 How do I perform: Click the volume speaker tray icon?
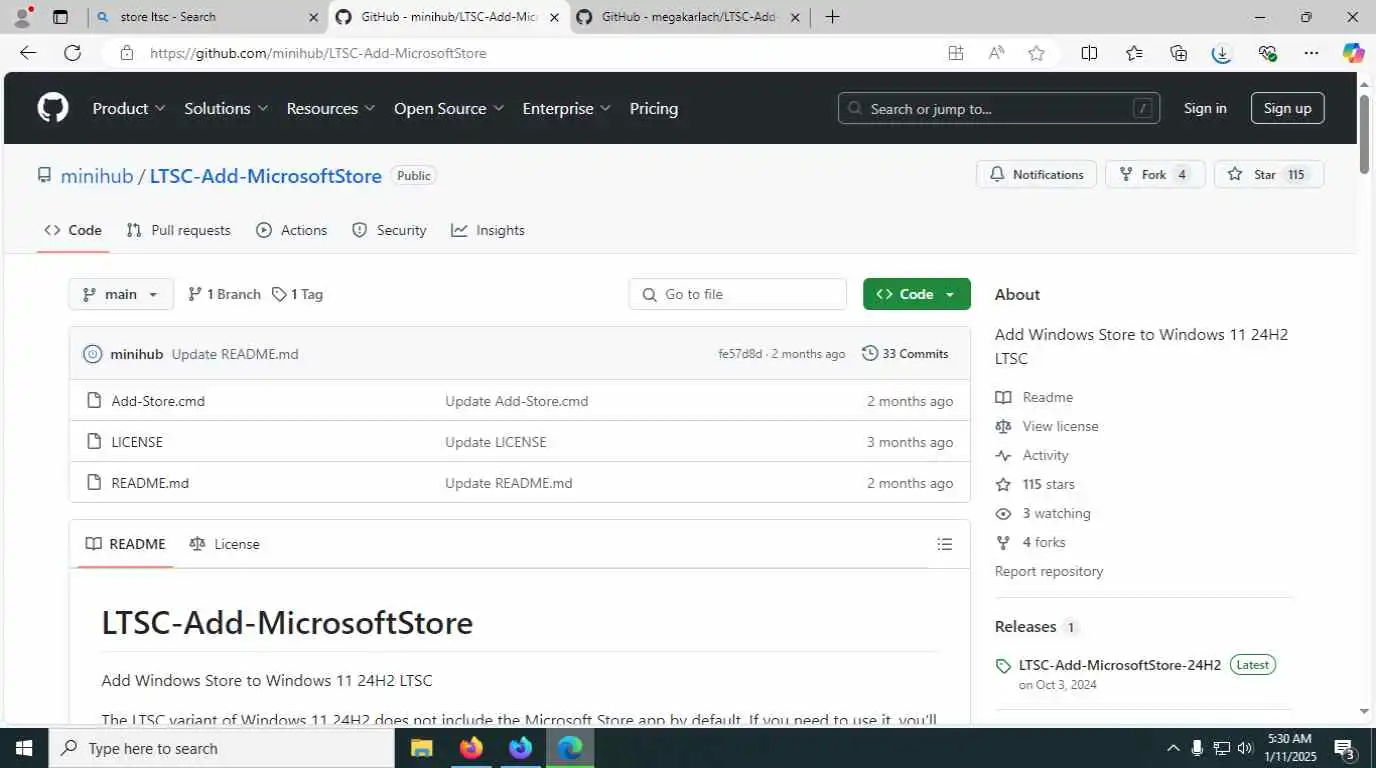pyautogui.click(x=1245, y=748)
